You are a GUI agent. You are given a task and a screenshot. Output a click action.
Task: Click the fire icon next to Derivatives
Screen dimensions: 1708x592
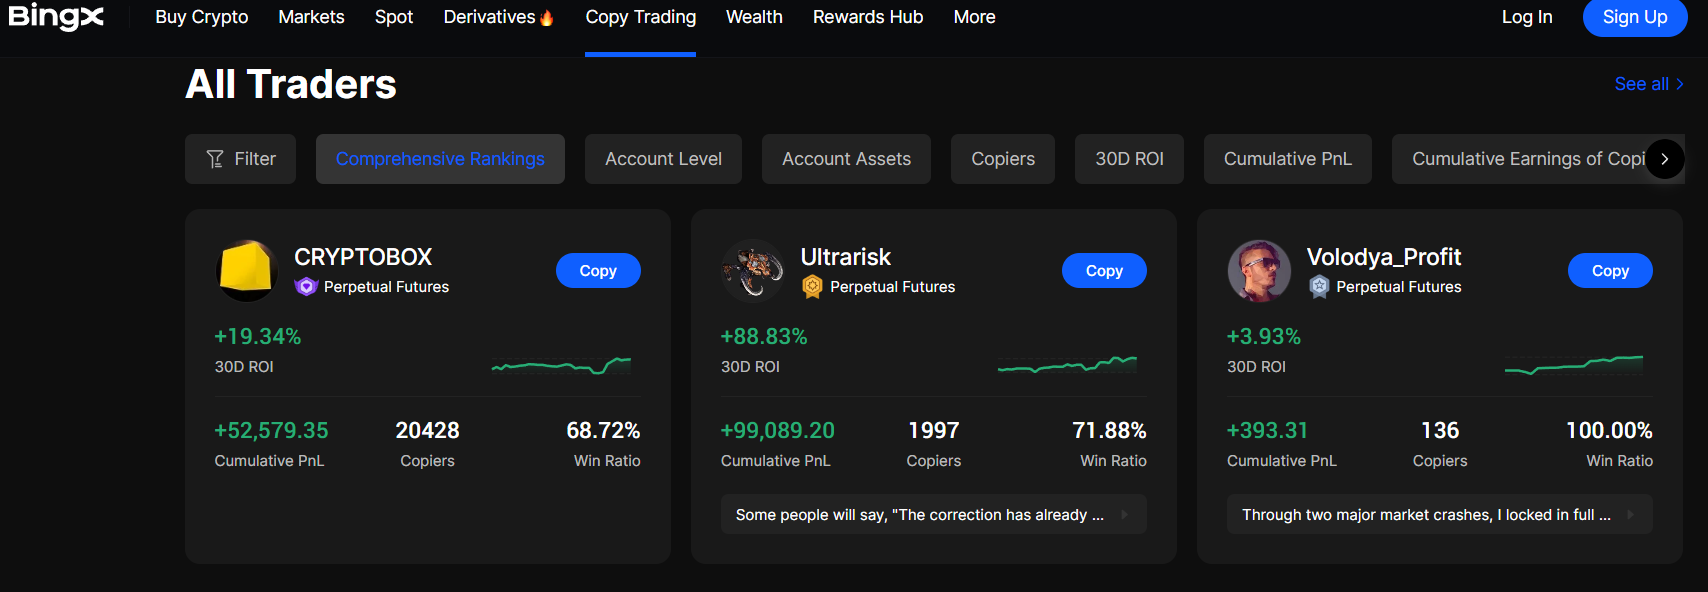tap(550, 15)
